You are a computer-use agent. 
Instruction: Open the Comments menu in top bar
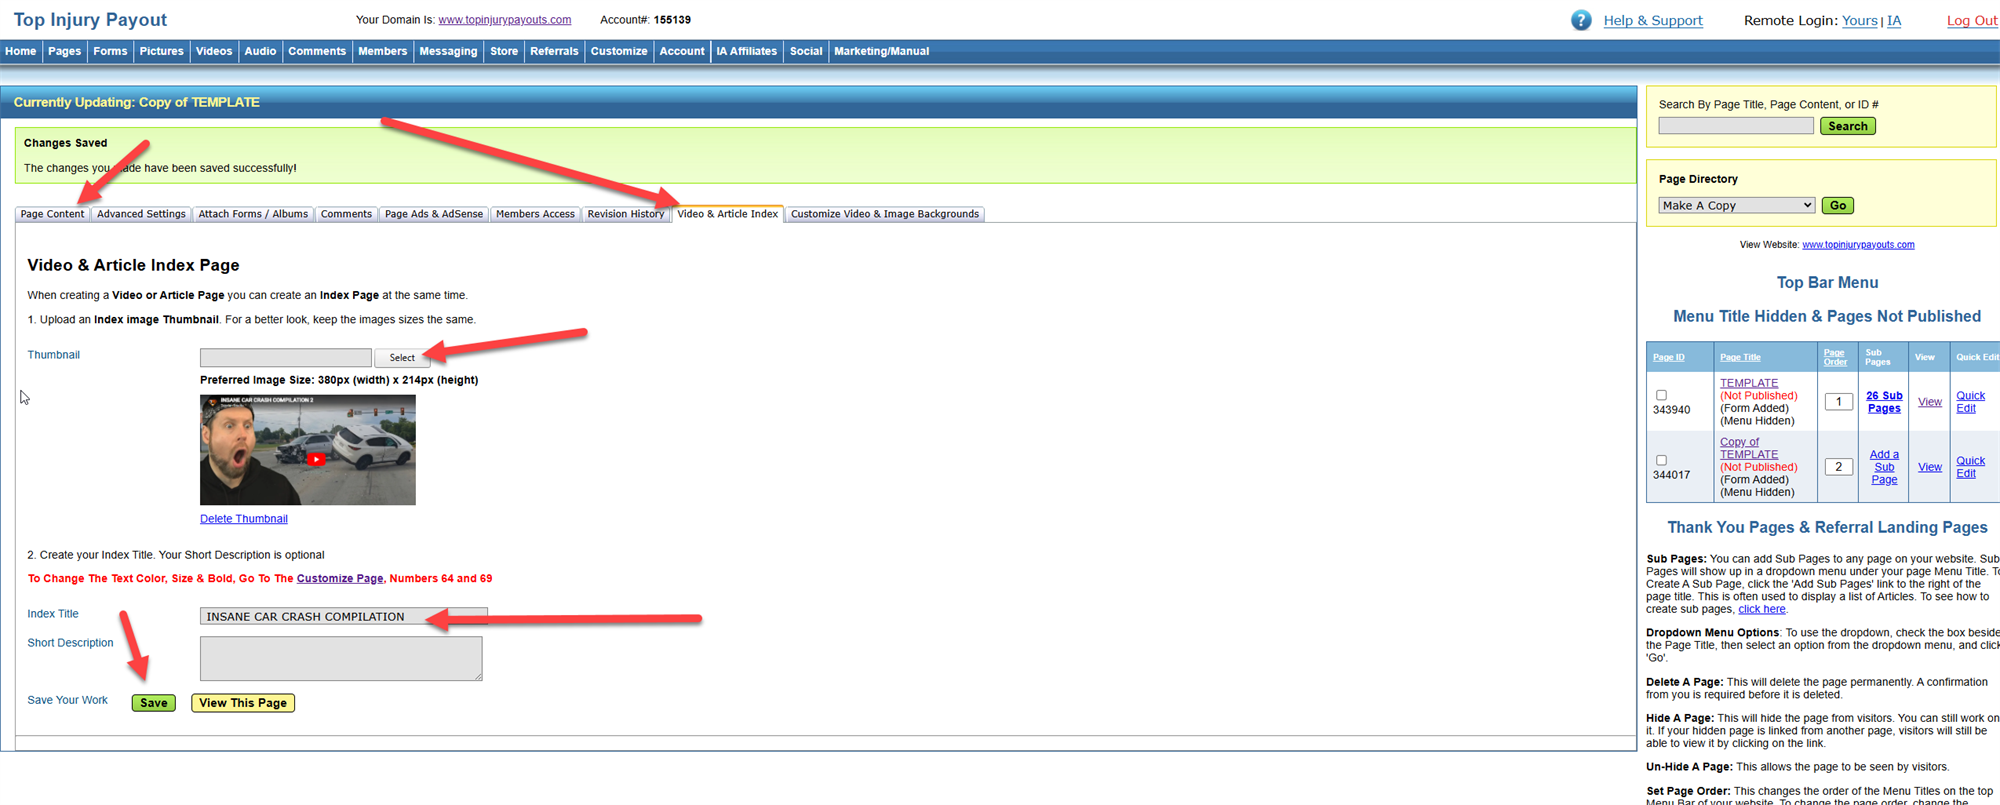coord(317,51)
